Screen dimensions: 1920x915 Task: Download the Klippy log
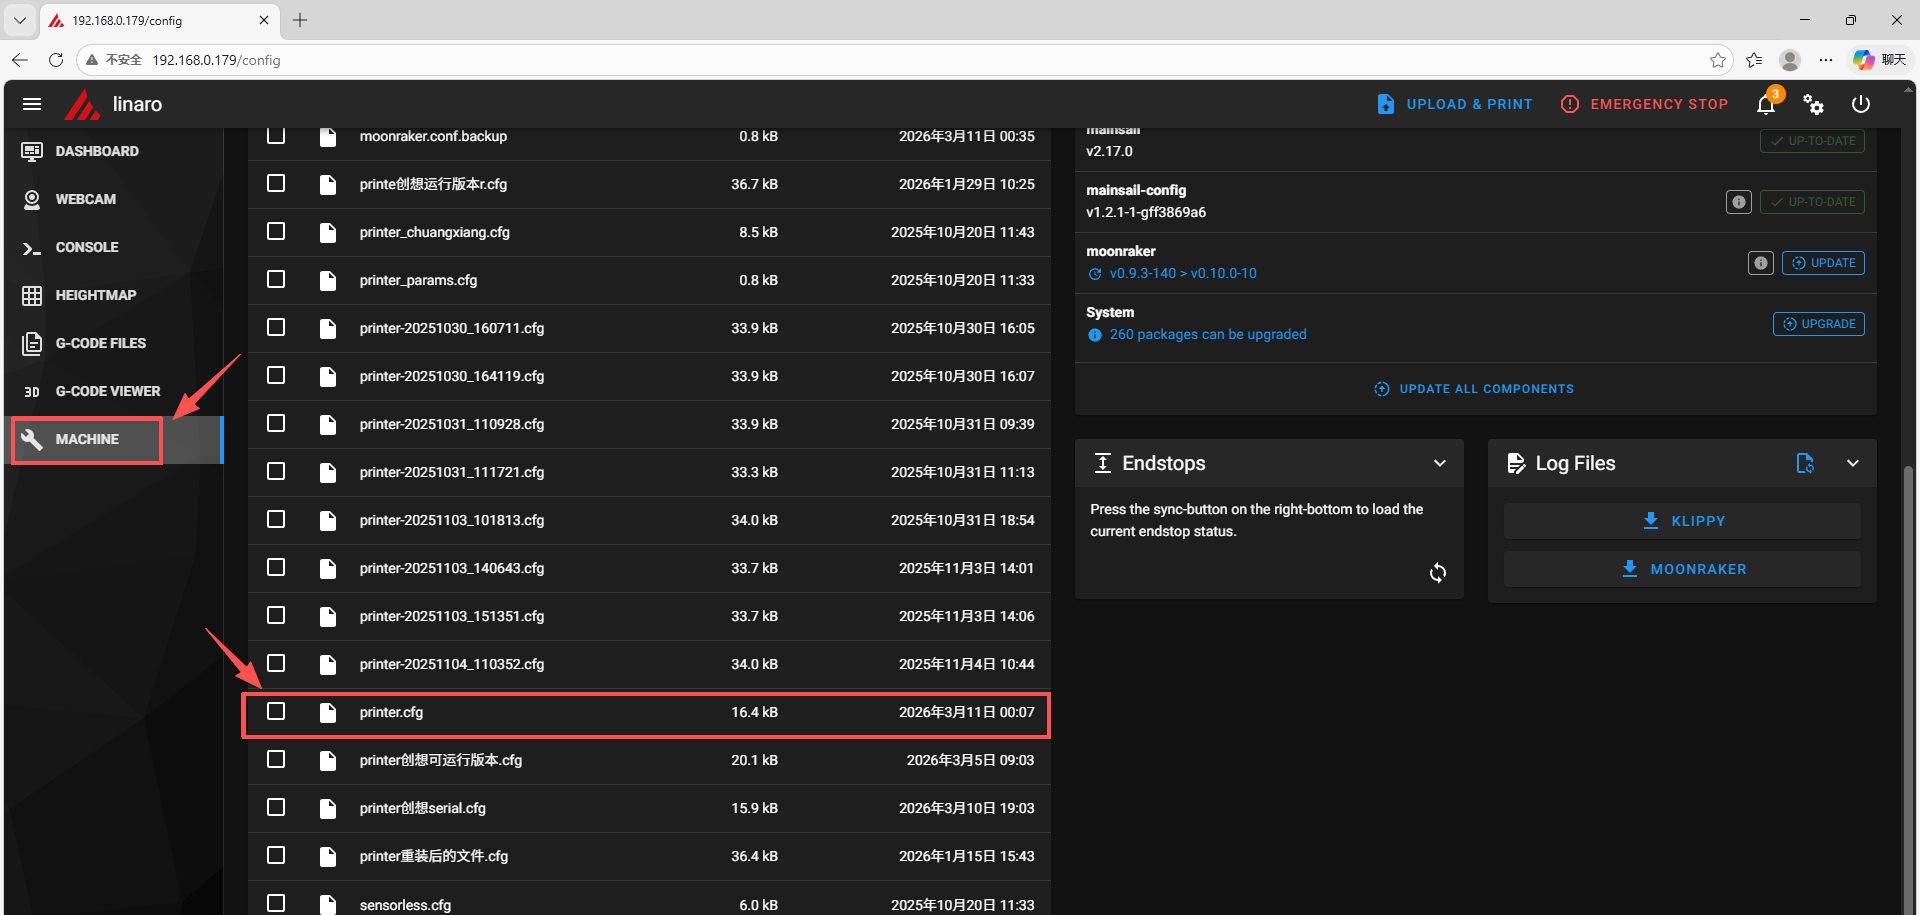click(x=1682, y=521)
